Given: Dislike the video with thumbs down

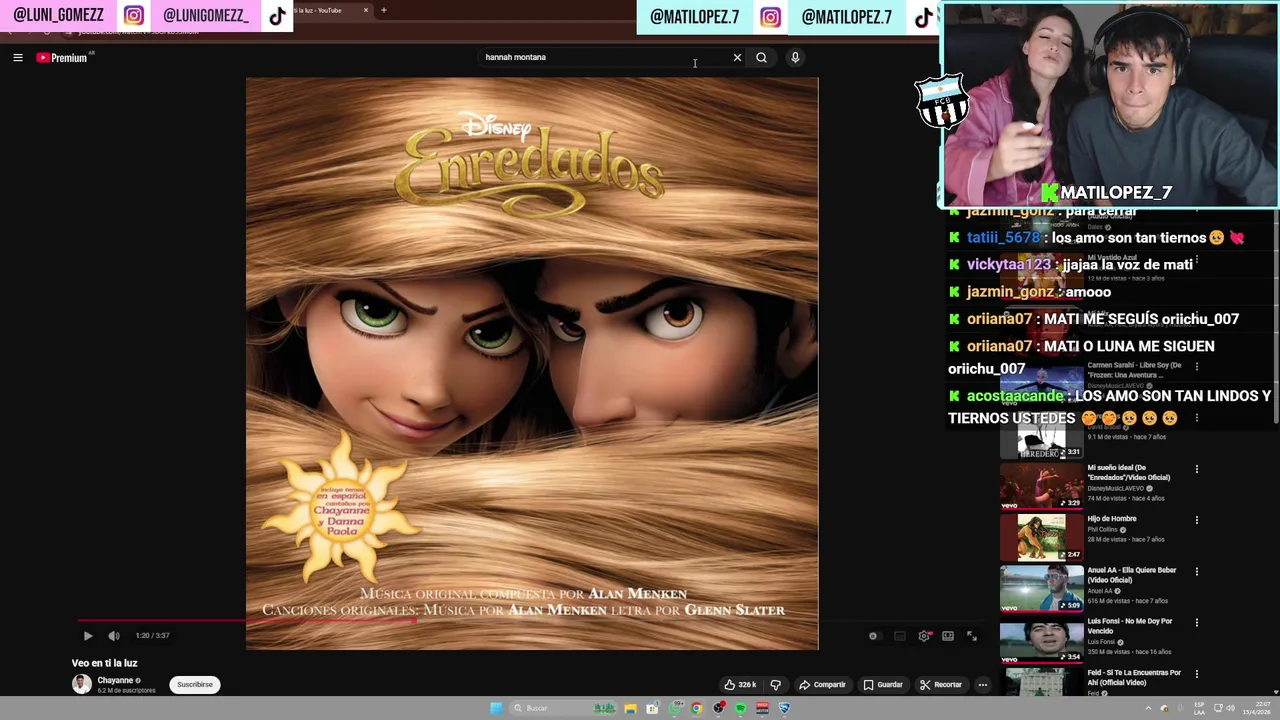Looking at the screenshot, I should pyautogui.click(x=775, y=685).
